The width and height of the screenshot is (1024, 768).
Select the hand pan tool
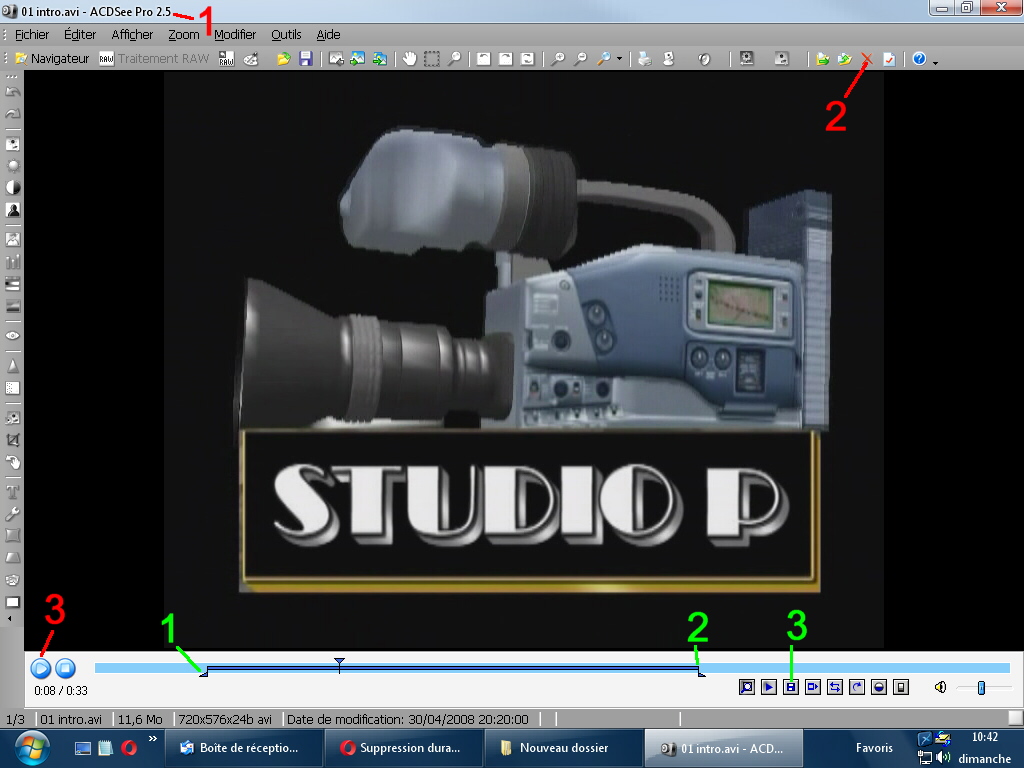(x=409, y=59)
